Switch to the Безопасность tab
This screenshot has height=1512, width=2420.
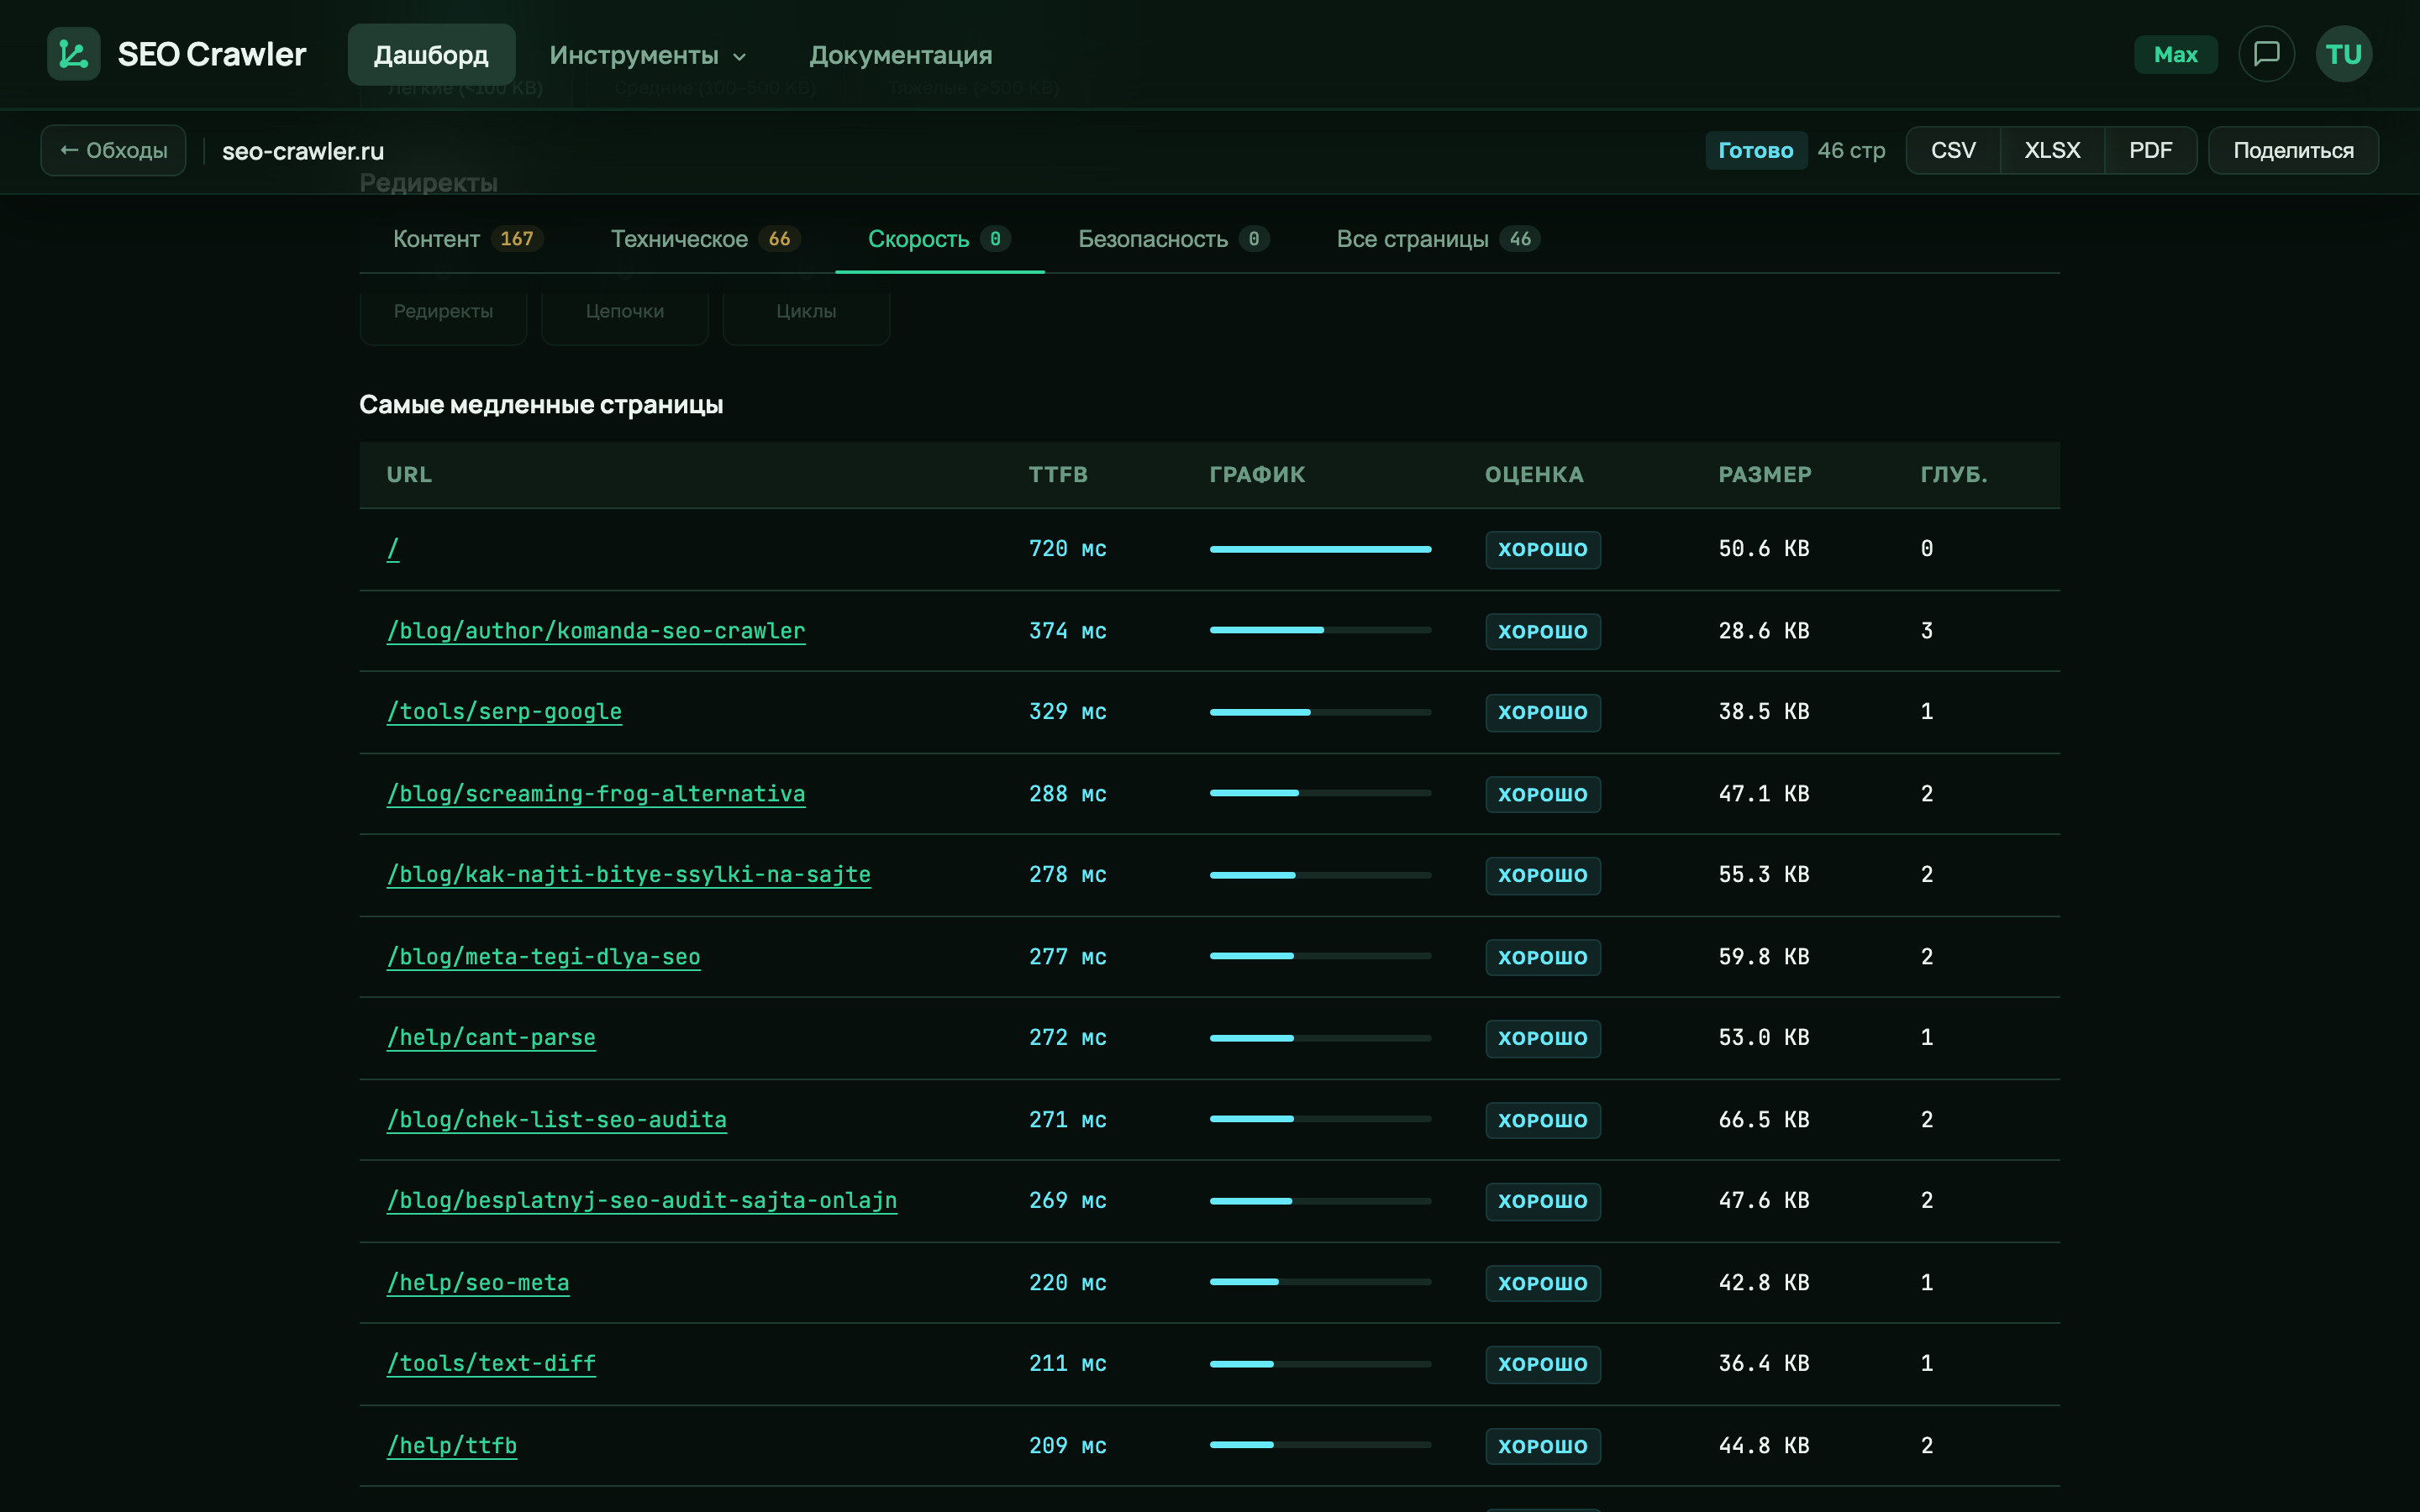[x=1173, y=239]
